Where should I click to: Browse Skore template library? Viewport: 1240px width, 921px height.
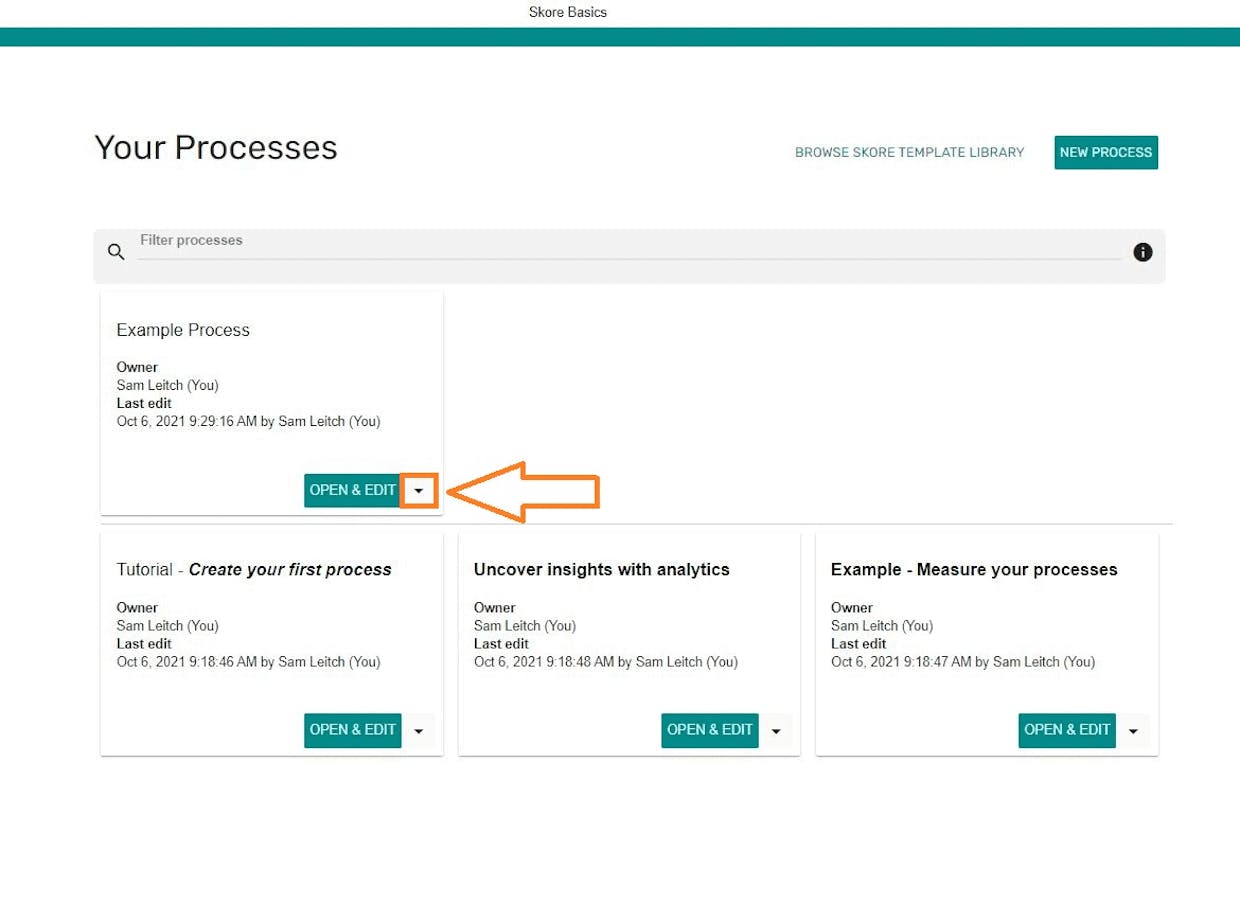[x=909, y=152]
